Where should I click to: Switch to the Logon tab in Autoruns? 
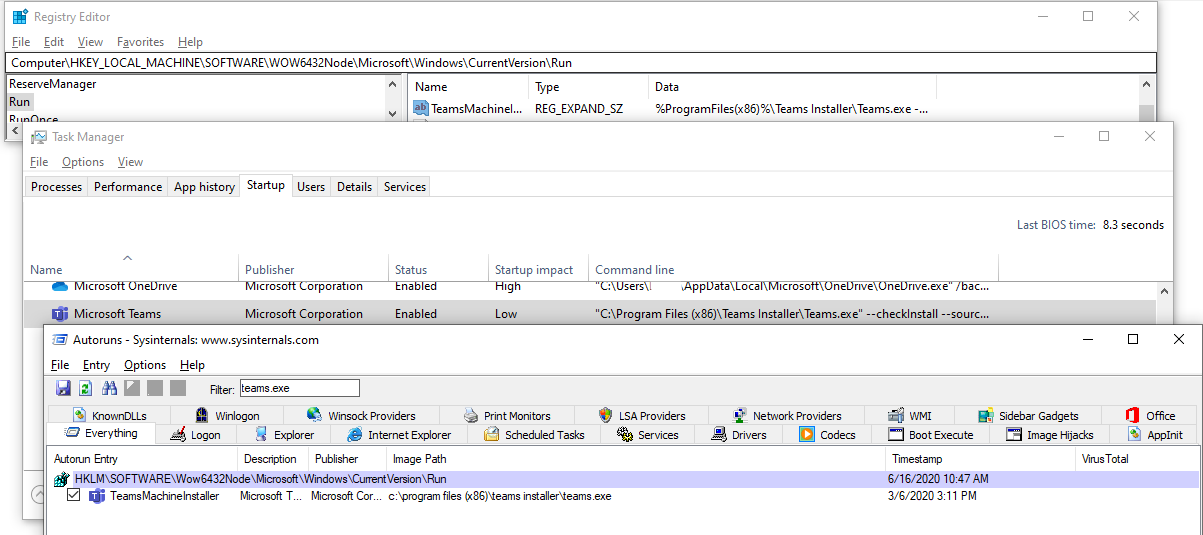click(x=195, y=434)
